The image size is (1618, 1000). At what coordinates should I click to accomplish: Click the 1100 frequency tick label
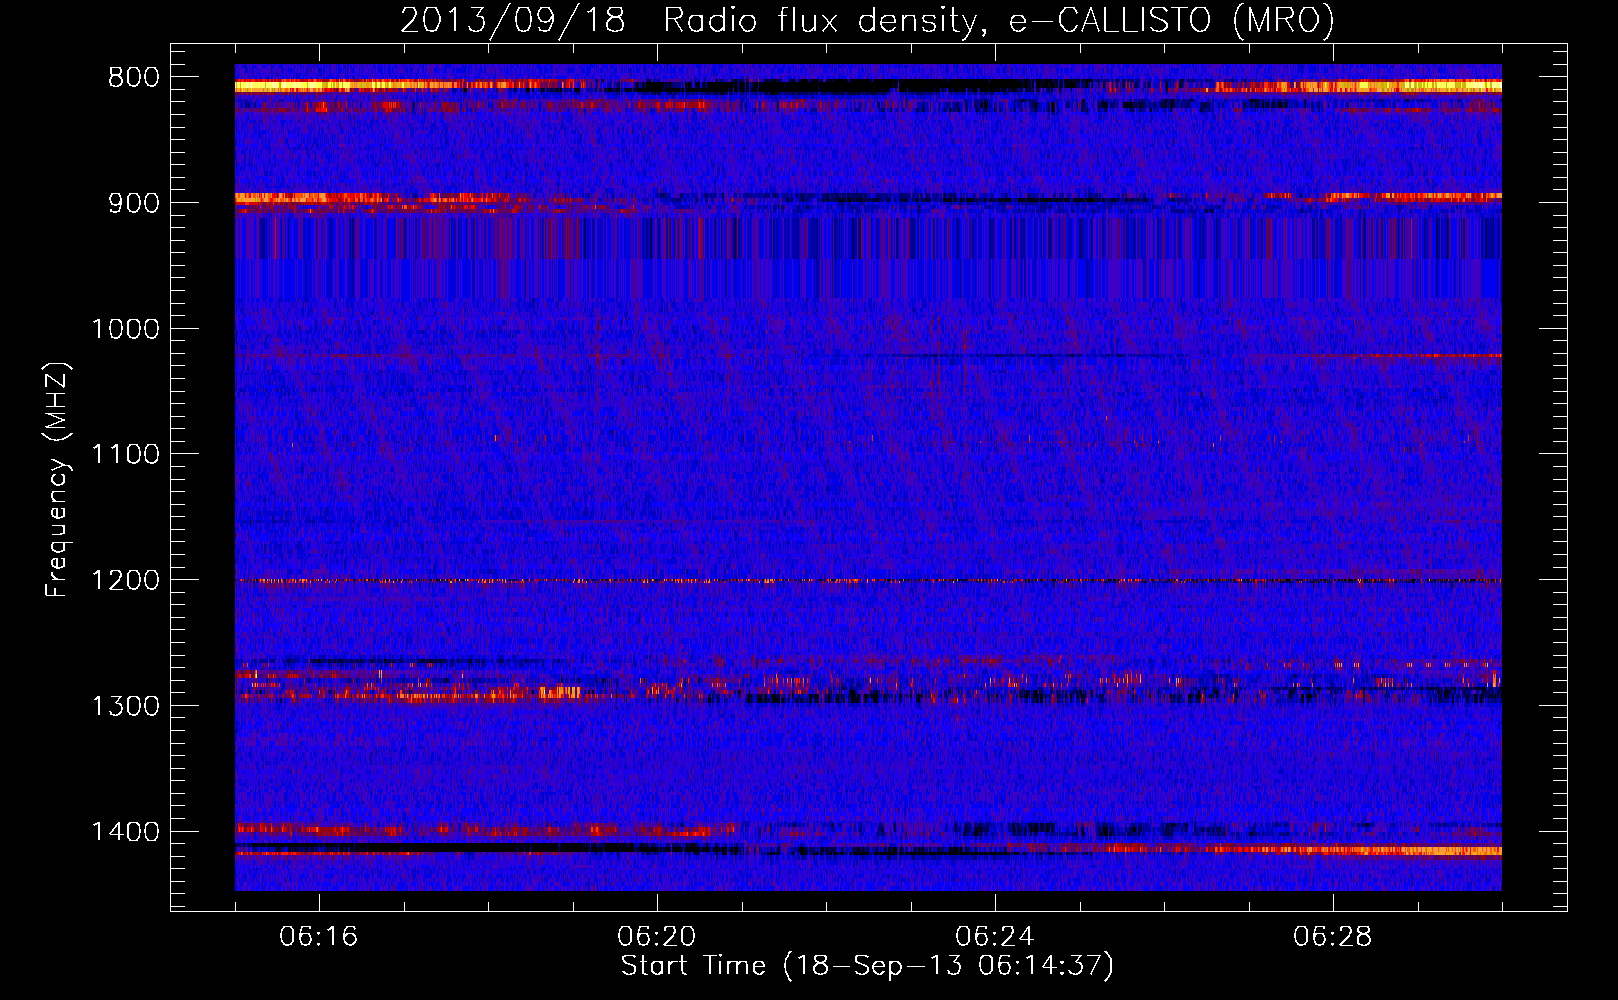[x=125, y=455]
